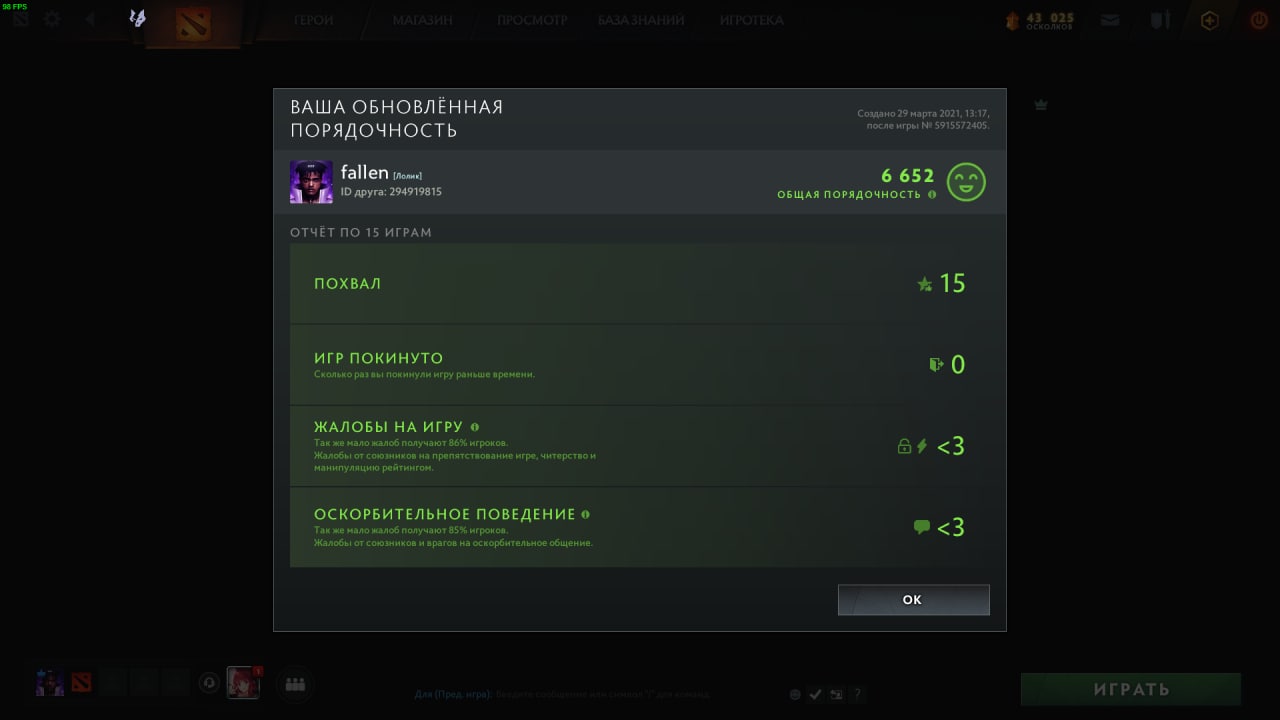
Task: Click the back arrow icon
Action: [x=90, y=19]
